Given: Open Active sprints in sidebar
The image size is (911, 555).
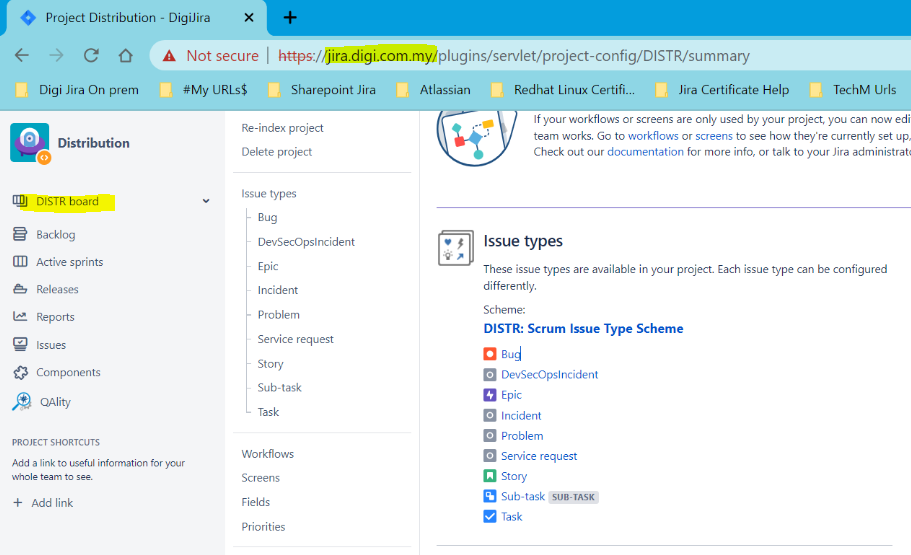Looking at the screenshot, I should [x=70, y=262].
